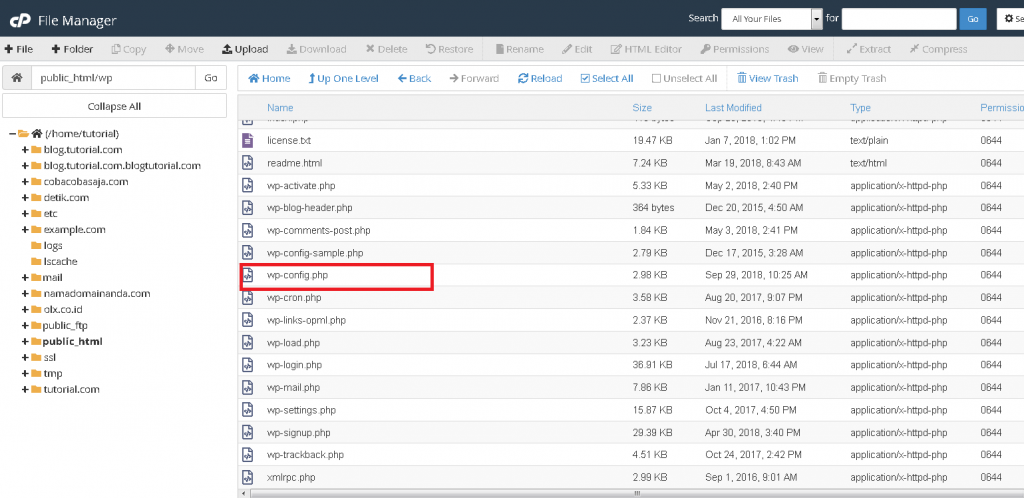Select the xmlrpc.php file icon
The height and width of the screenshot is (498, 1024).
click(248, 477)
